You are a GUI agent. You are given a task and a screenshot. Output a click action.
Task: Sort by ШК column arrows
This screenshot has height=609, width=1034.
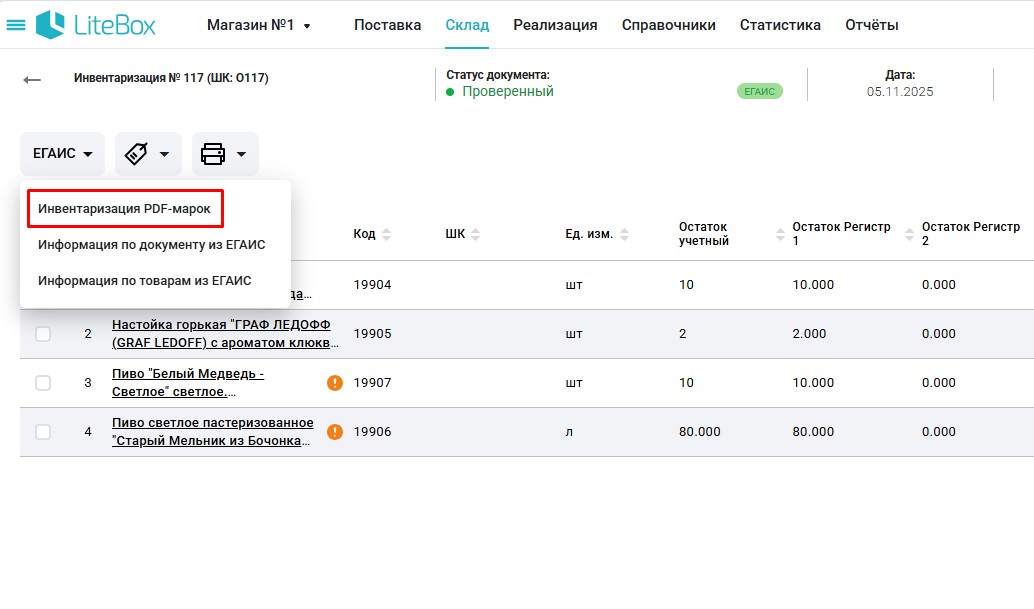coord(476,234)
